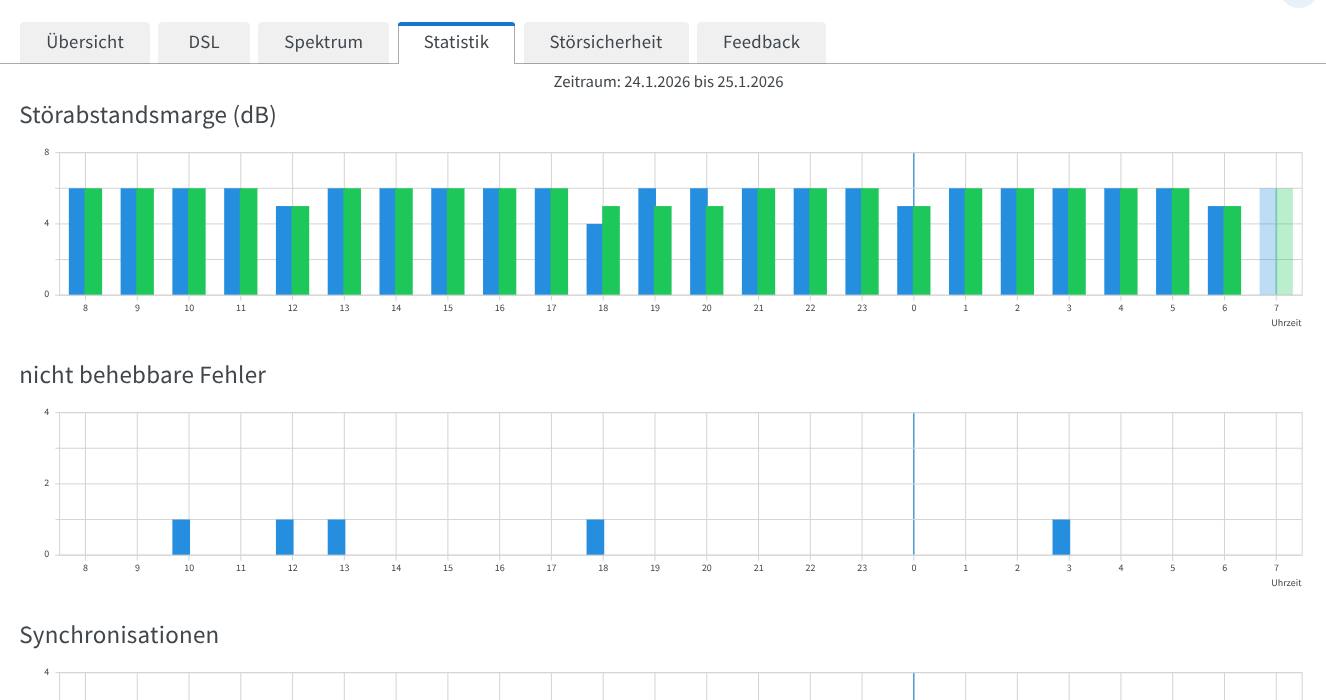The image size is (1326, 700).
Task: Select green margin bar at hour 19
Action: 663,250
